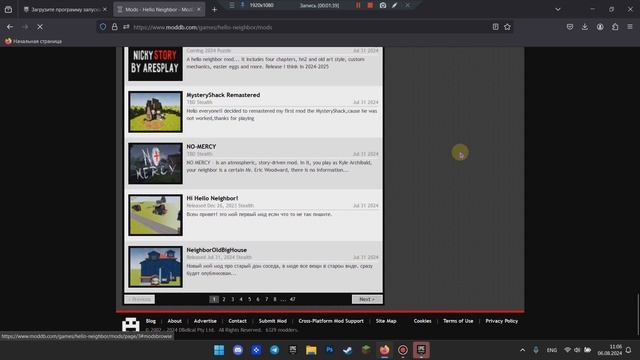The image size is (640, 360).
Task: Jump to page 8 of mods
Action: (x=275, y=299)
